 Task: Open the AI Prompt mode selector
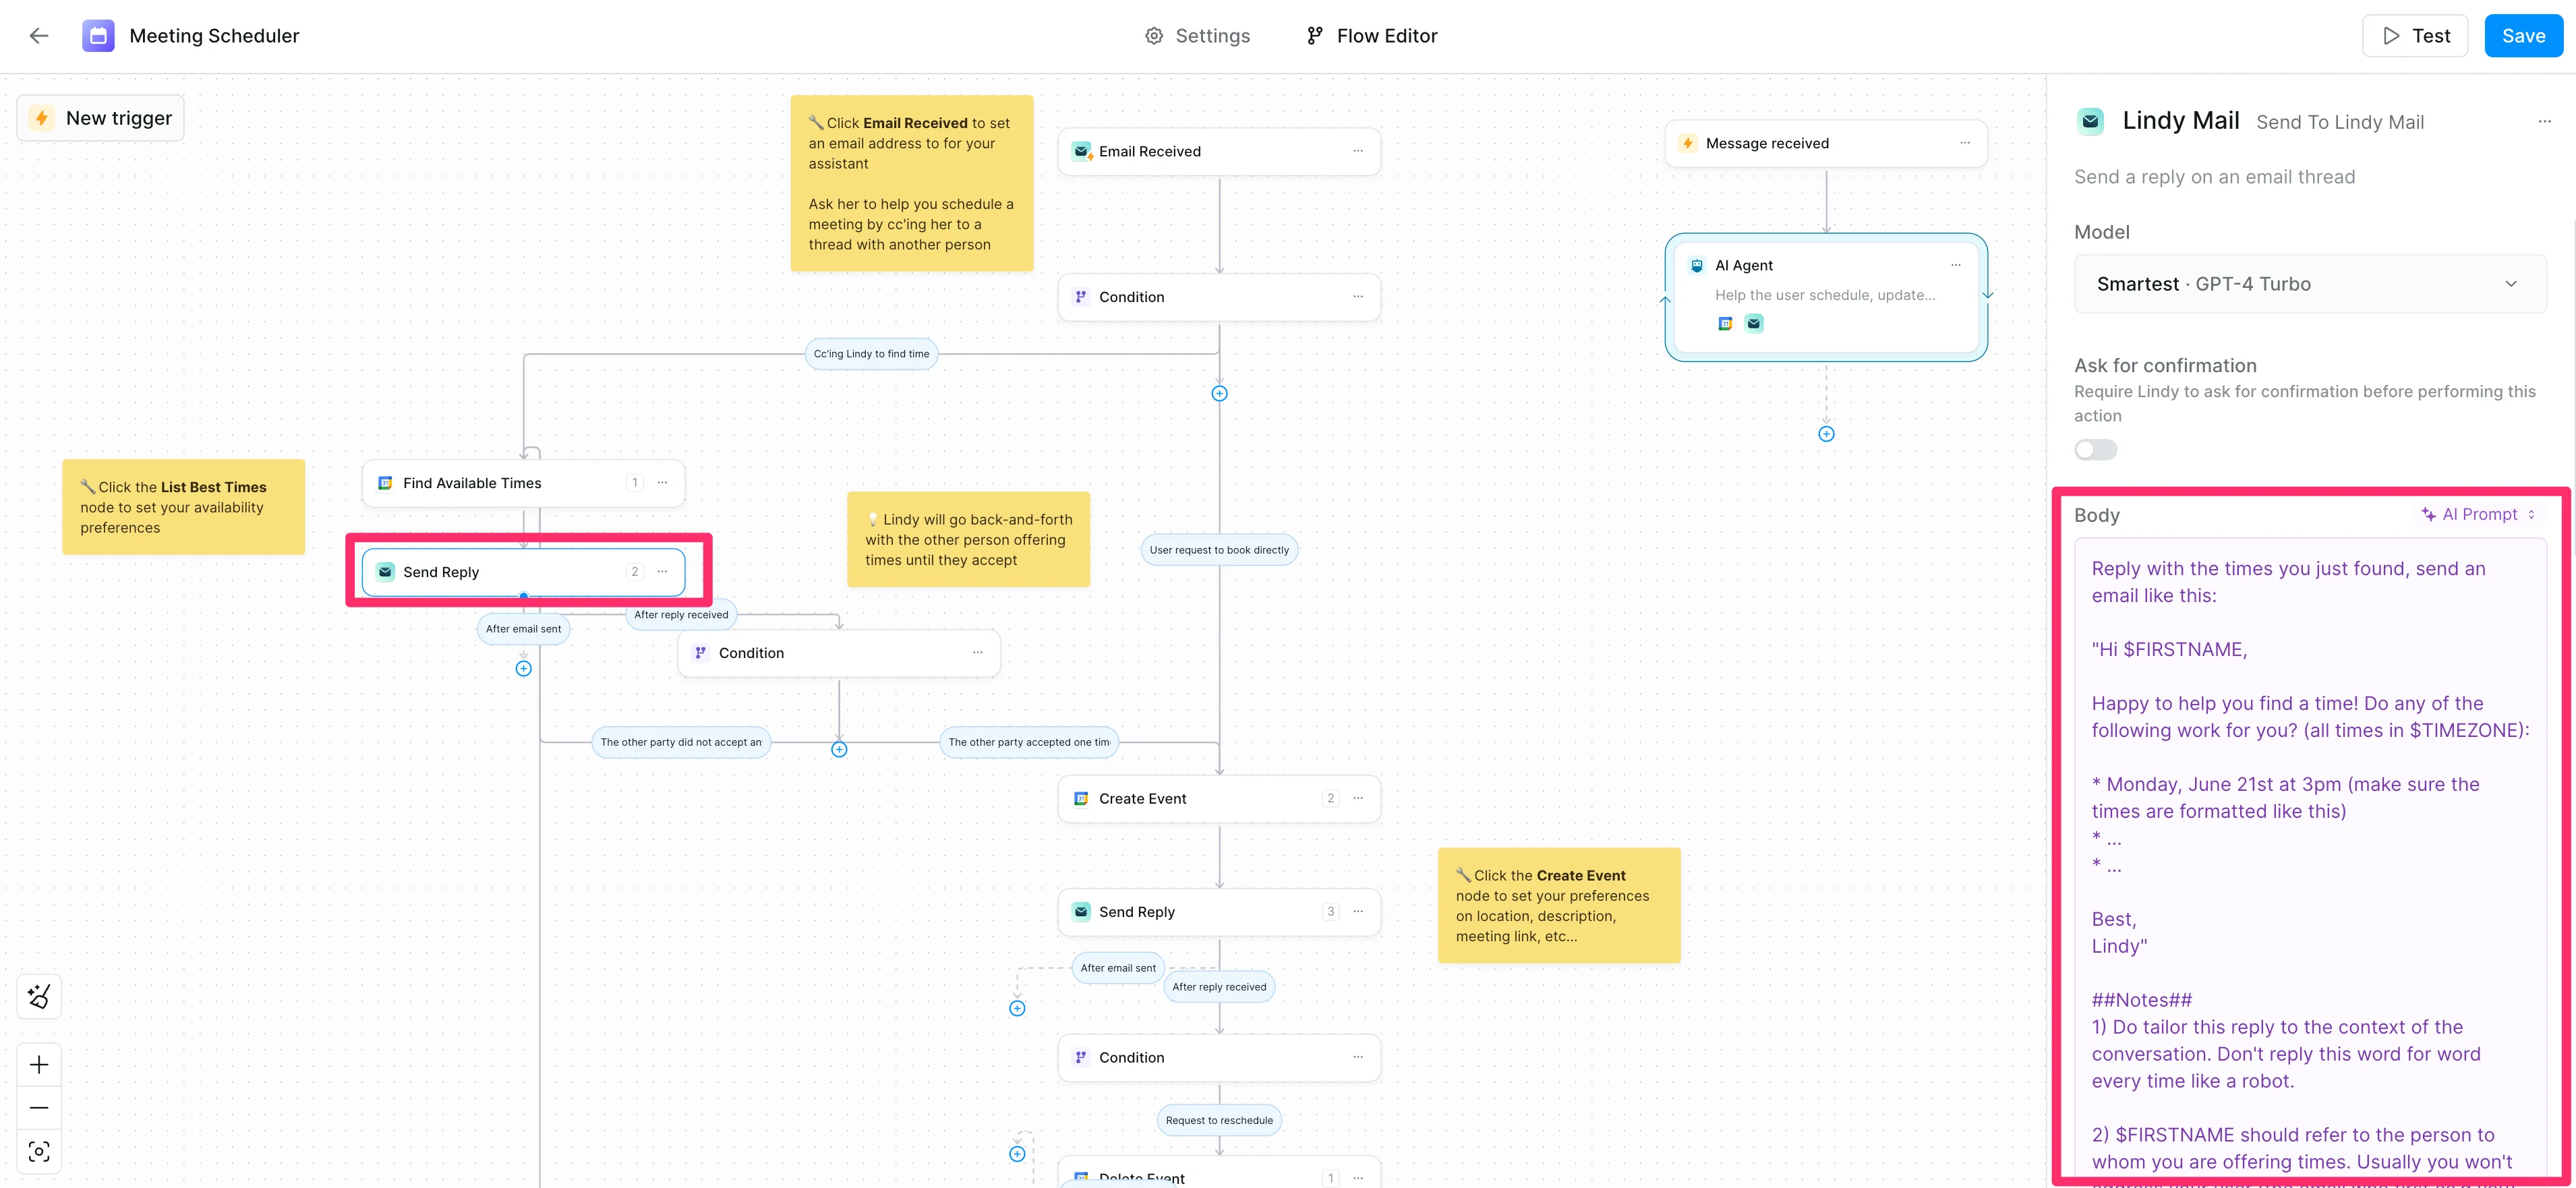click(2479, 515)
